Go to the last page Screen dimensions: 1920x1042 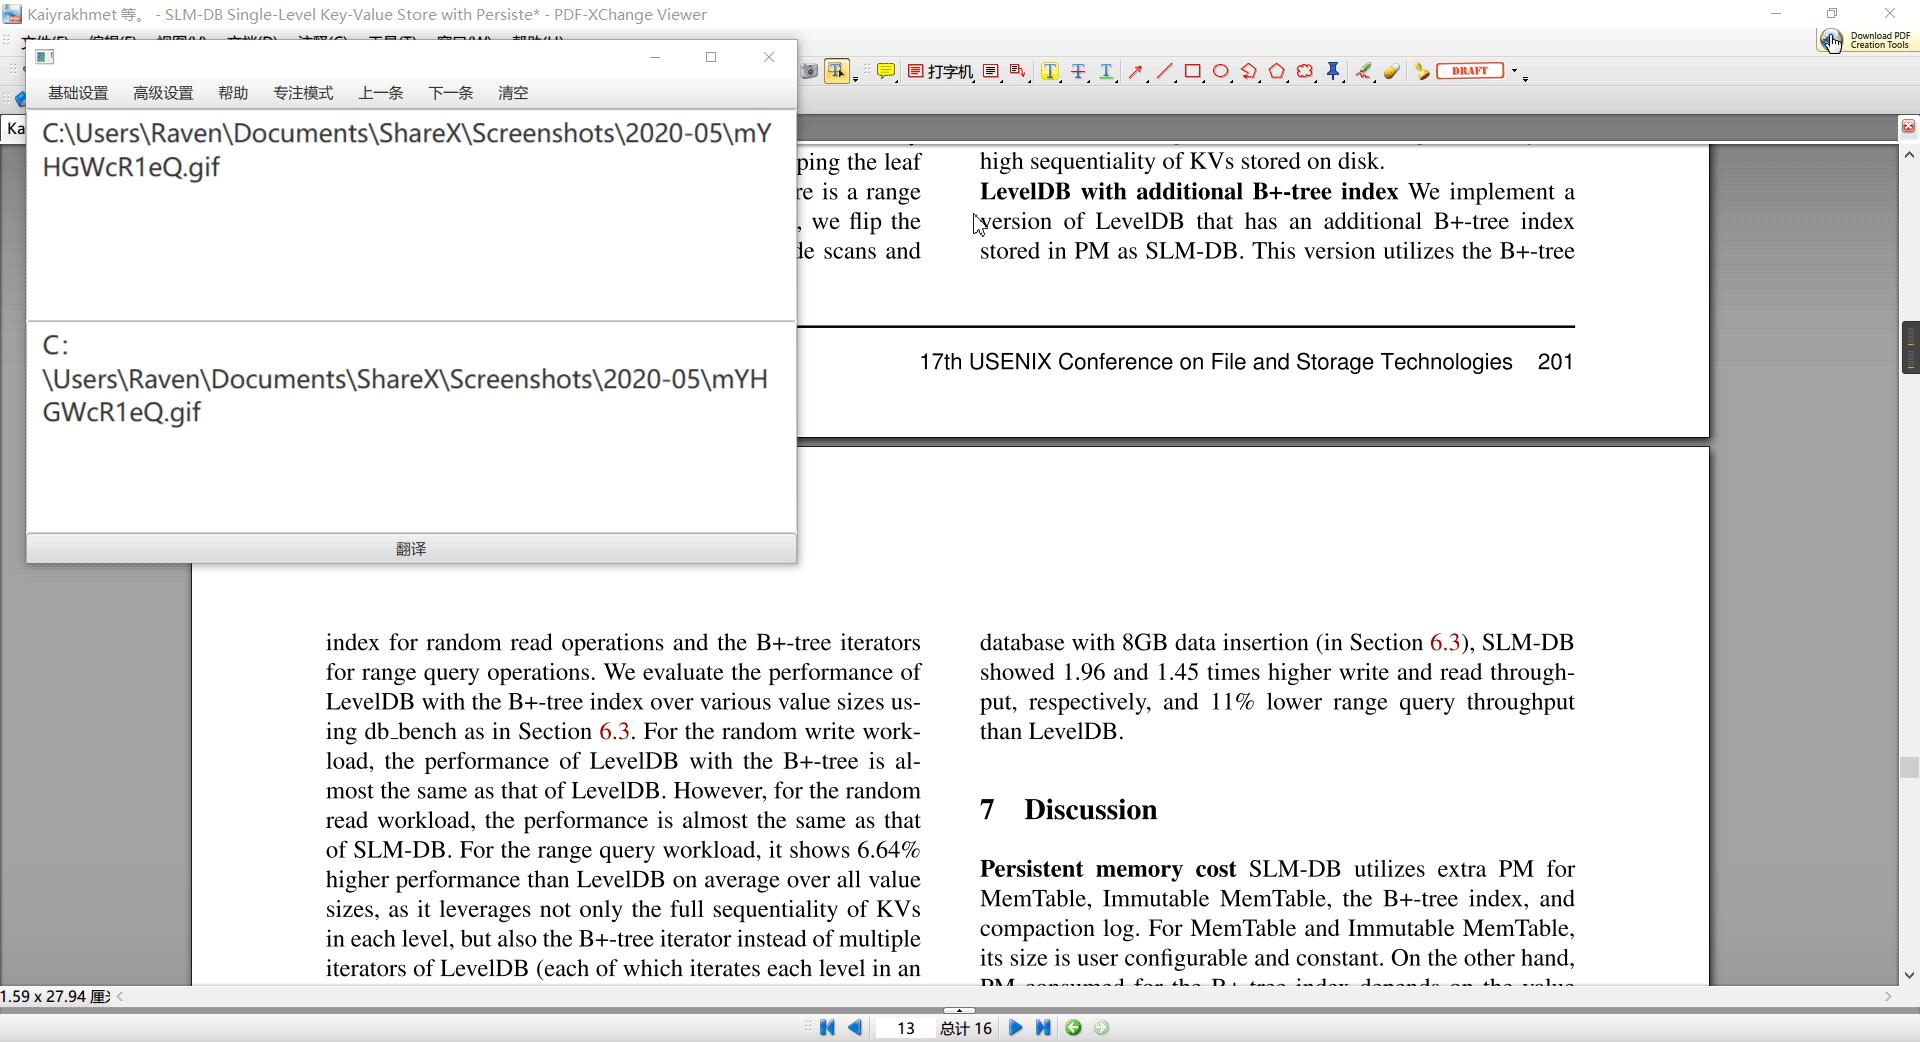coord(1043,1028)
